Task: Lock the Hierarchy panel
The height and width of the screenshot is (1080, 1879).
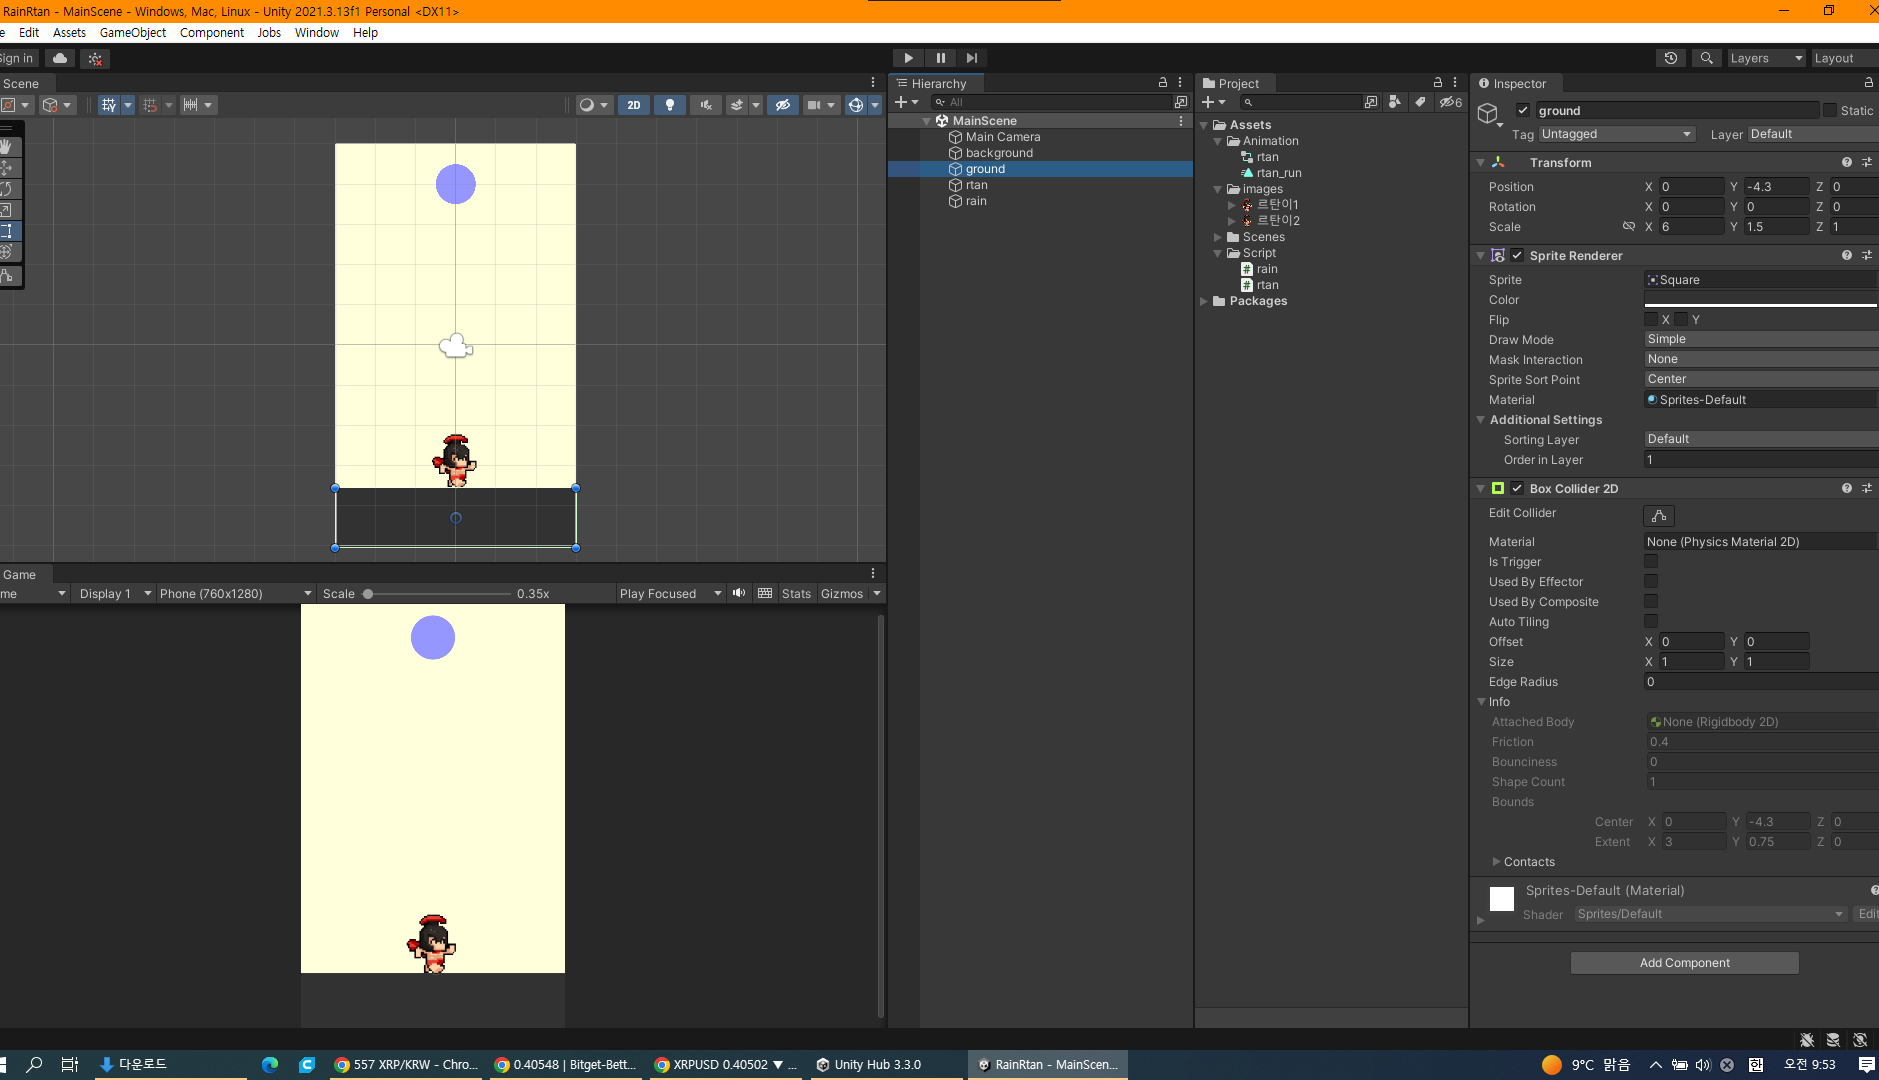Action: click(1163, 83)
